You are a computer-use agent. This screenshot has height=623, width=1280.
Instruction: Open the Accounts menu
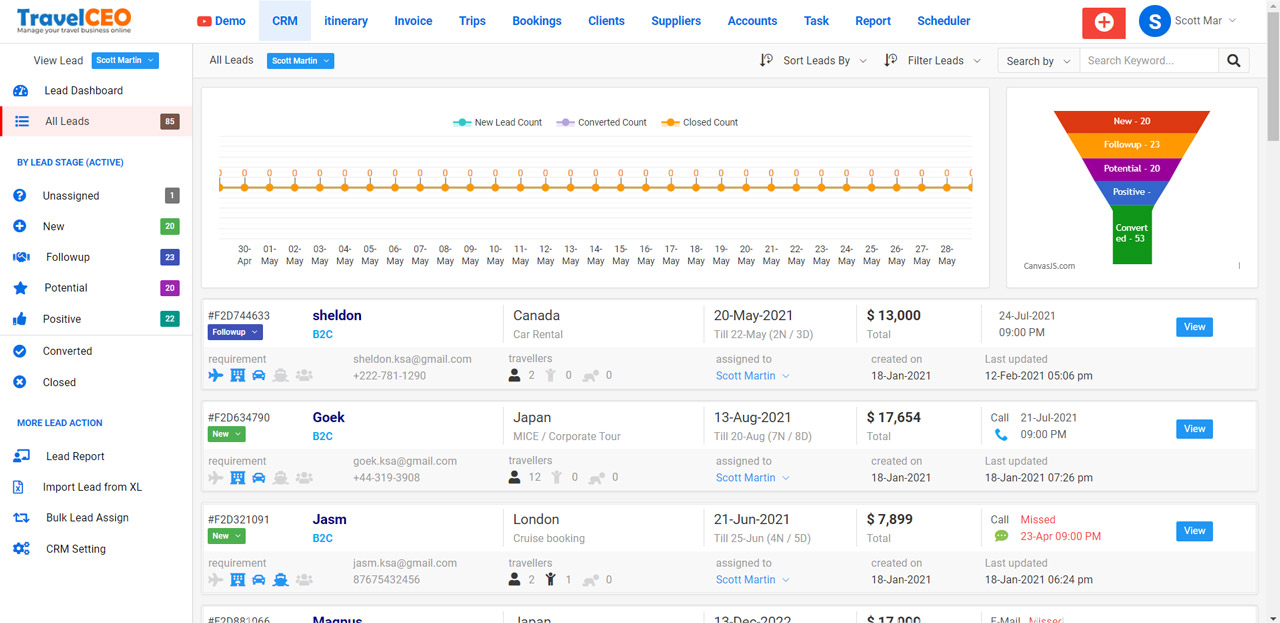point(752,21)
